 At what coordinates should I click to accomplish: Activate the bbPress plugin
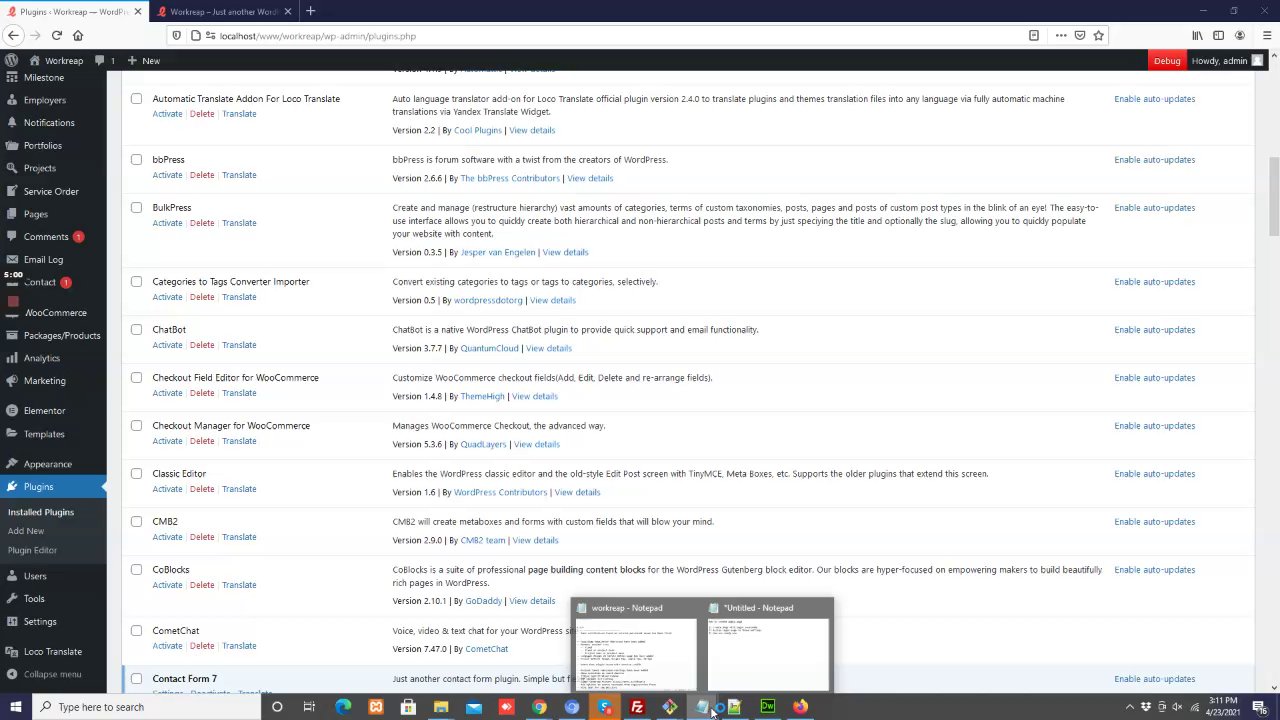[x=167, y=175]
